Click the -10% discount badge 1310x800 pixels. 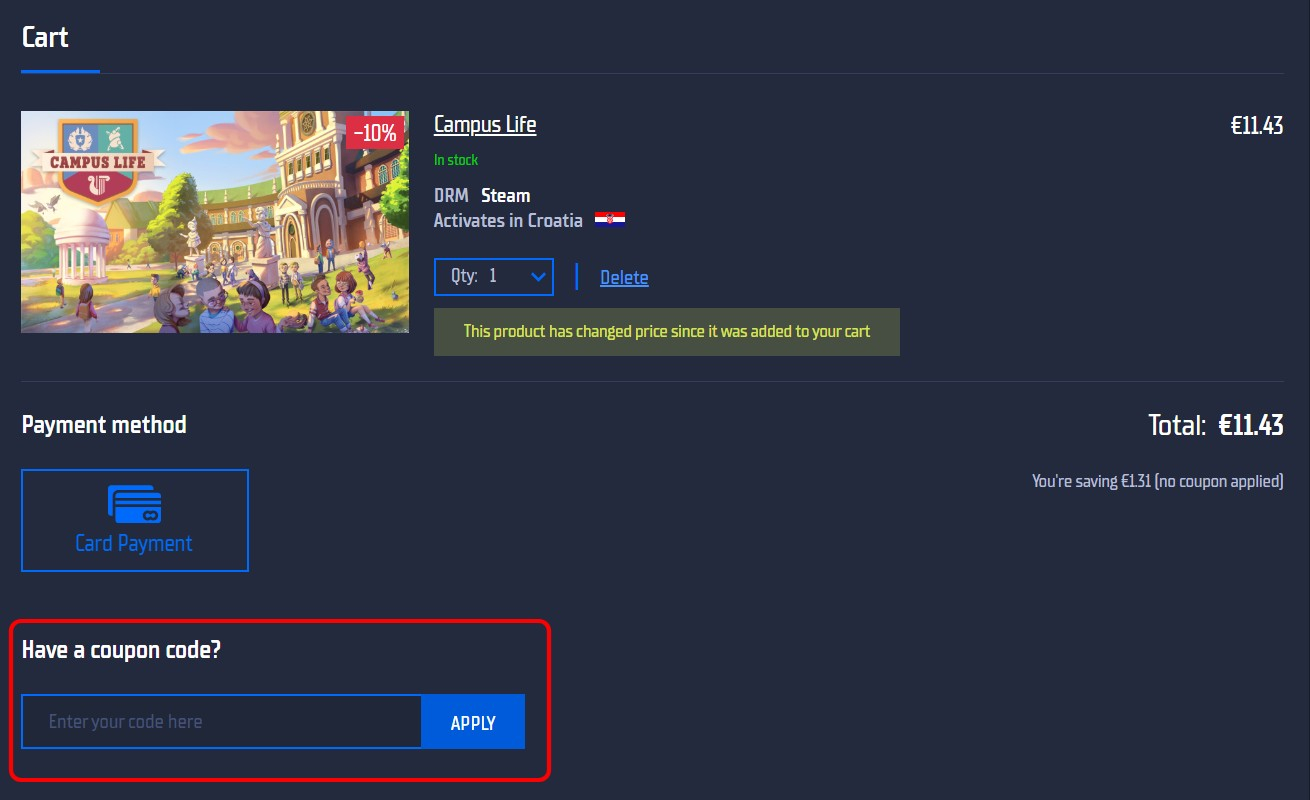coord(375,132)
